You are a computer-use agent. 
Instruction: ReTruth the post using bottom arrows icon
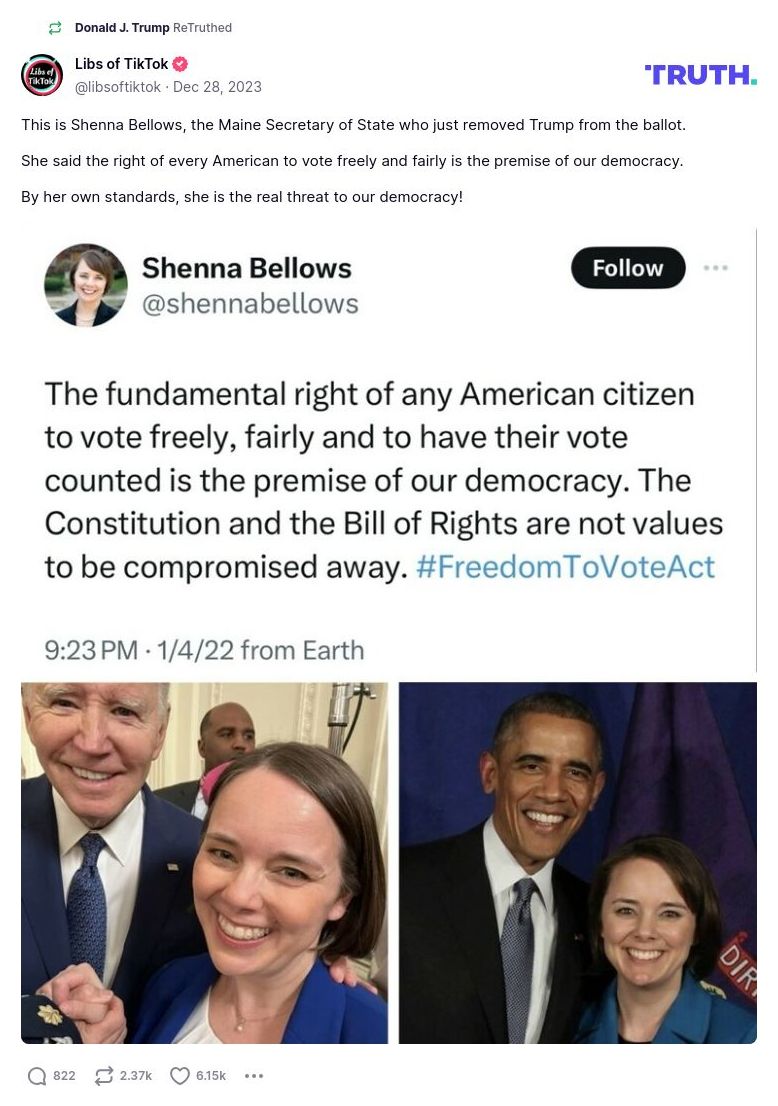(x=104, y=1076)
